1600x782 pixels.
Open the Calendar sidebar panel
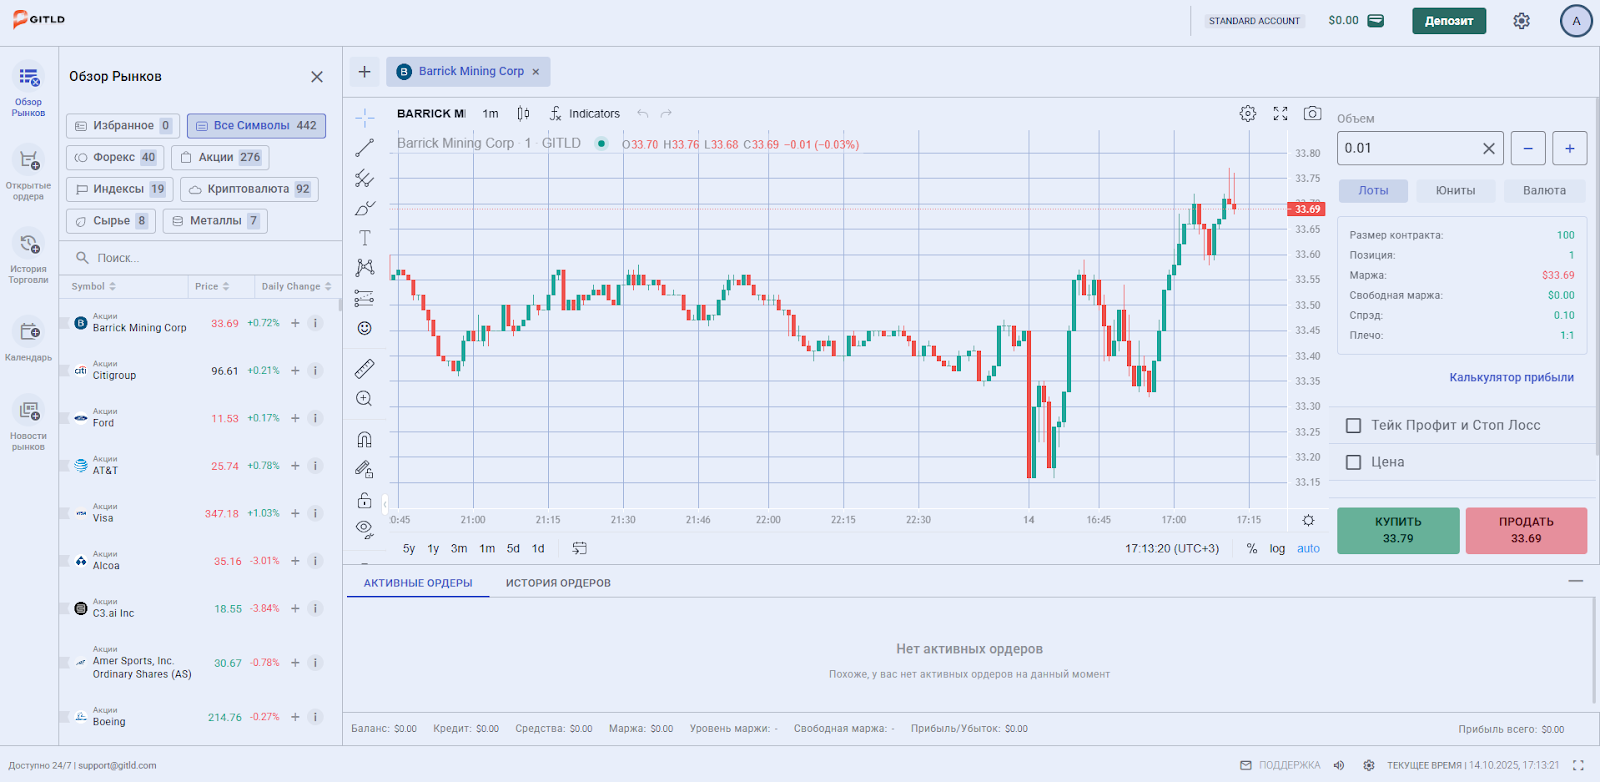point(29,339)
